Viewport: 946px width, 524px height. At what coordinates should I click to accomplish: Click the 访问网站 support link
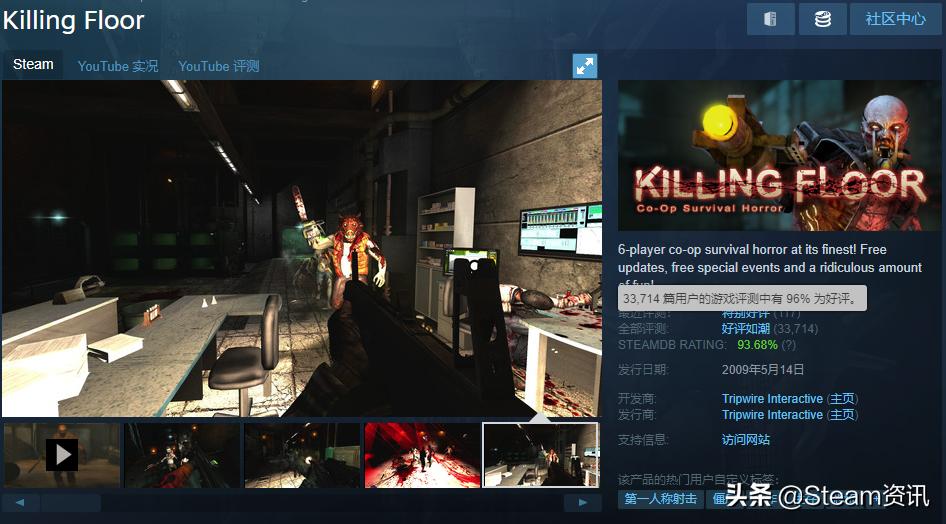(746, 440)
